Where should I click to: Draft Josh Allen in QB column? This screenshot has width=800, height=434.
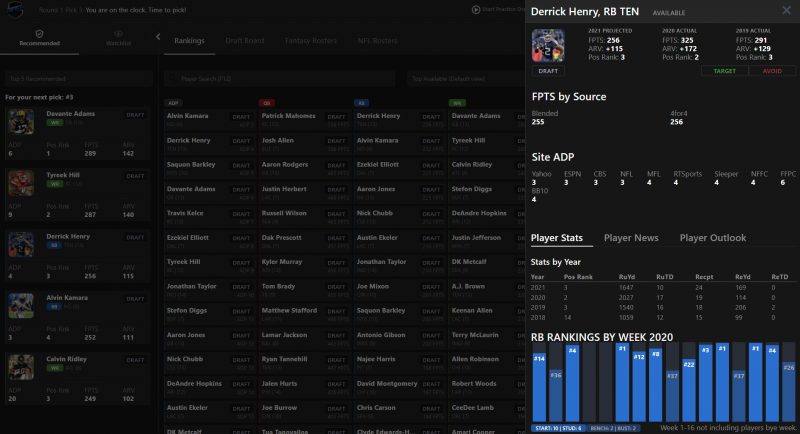336,141
